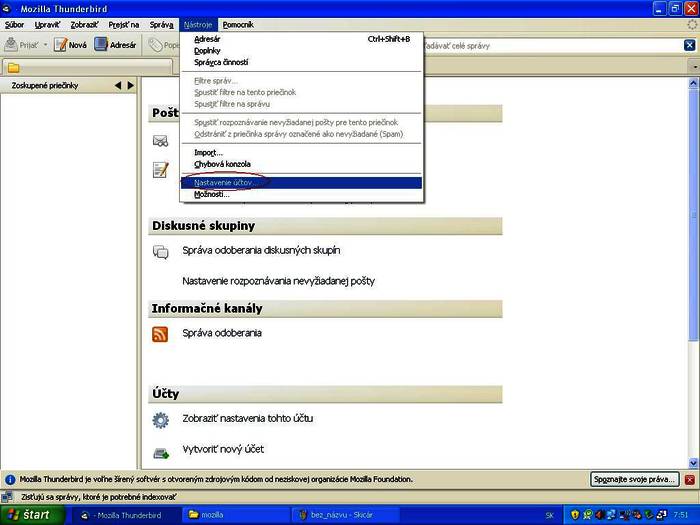The image size is (700, 525).
Task: Click the scroll down arrow
Action: click(x=693, y=463)
